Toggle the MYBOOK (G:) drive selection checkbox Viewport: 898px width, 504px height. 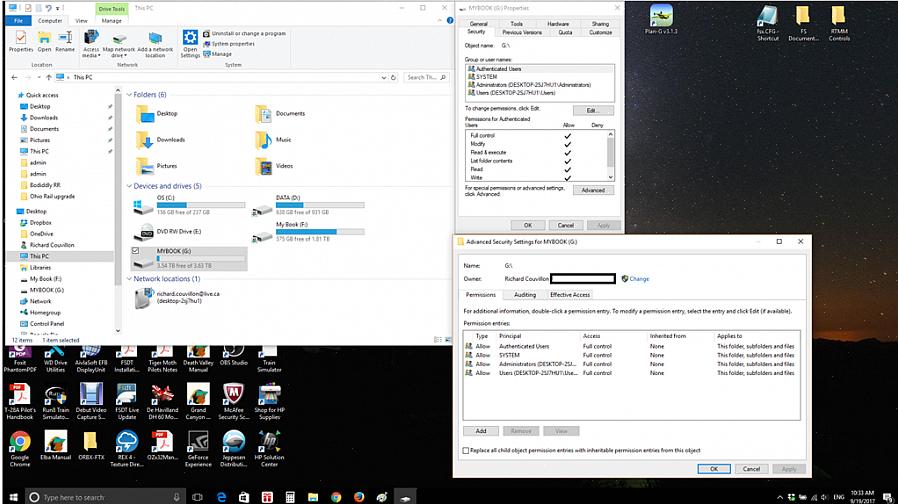pos(136,251)
